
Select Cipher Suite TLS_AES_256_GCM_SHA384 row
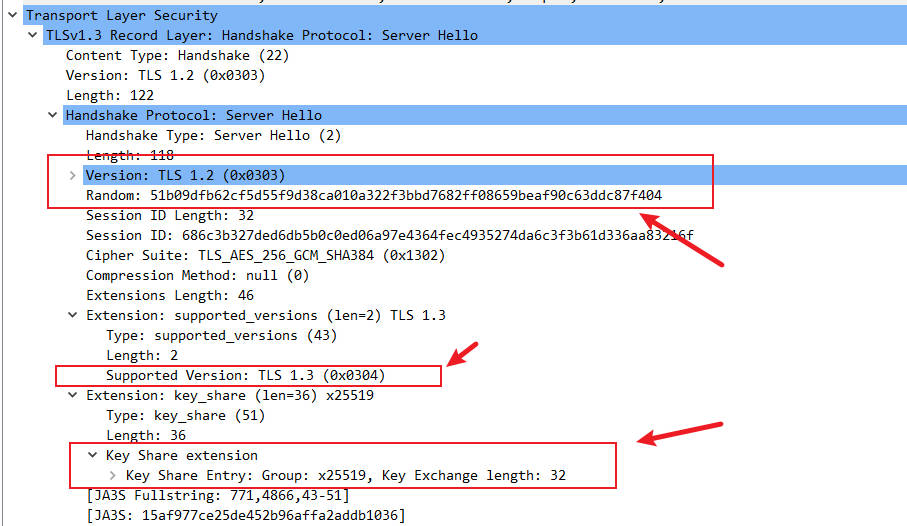pos(266,255)
